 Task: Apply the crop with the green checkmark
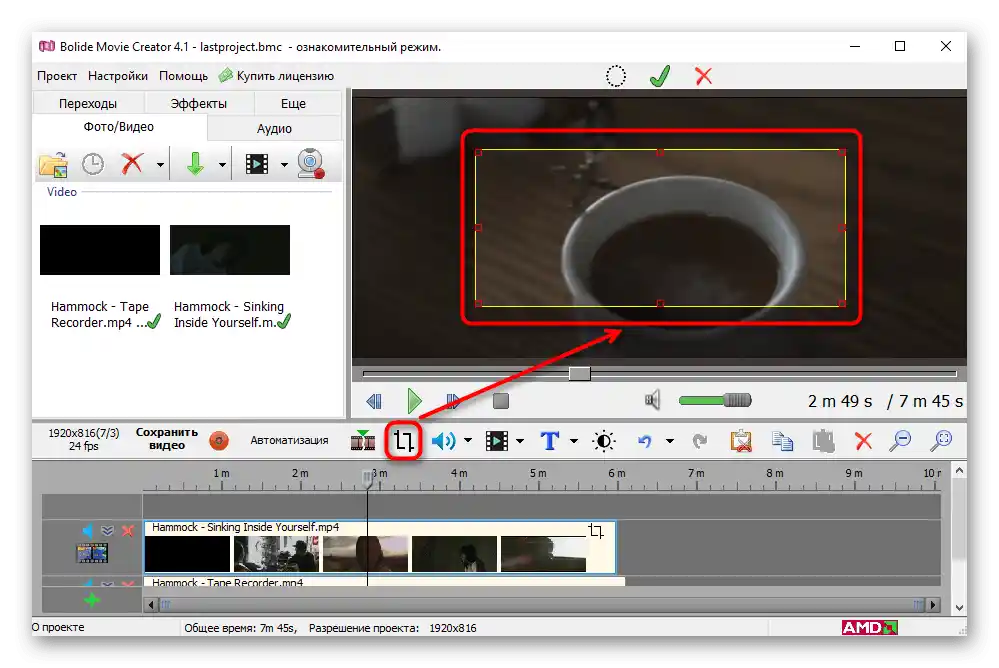point(660,76)
